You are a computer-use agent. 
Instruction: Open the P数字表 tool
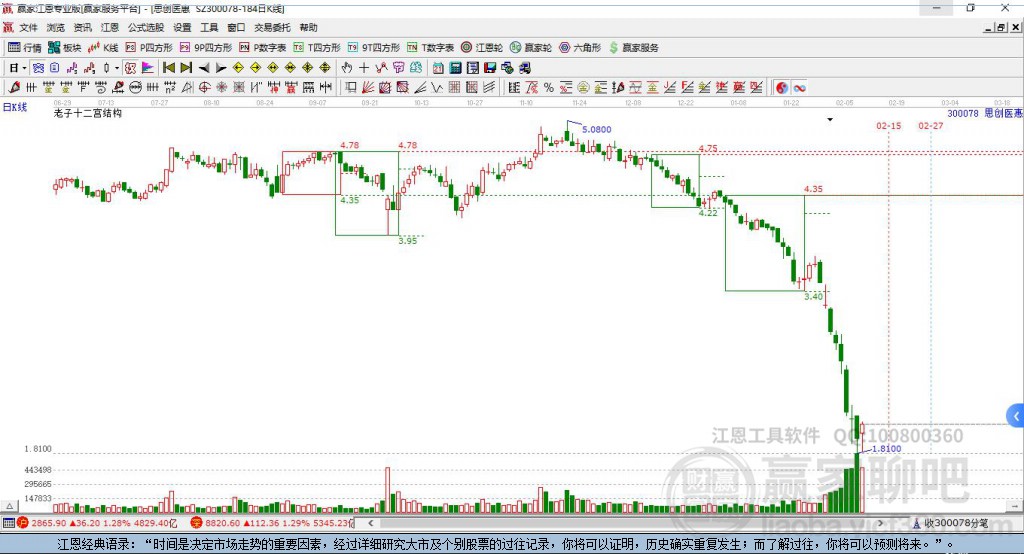[263, 48]
